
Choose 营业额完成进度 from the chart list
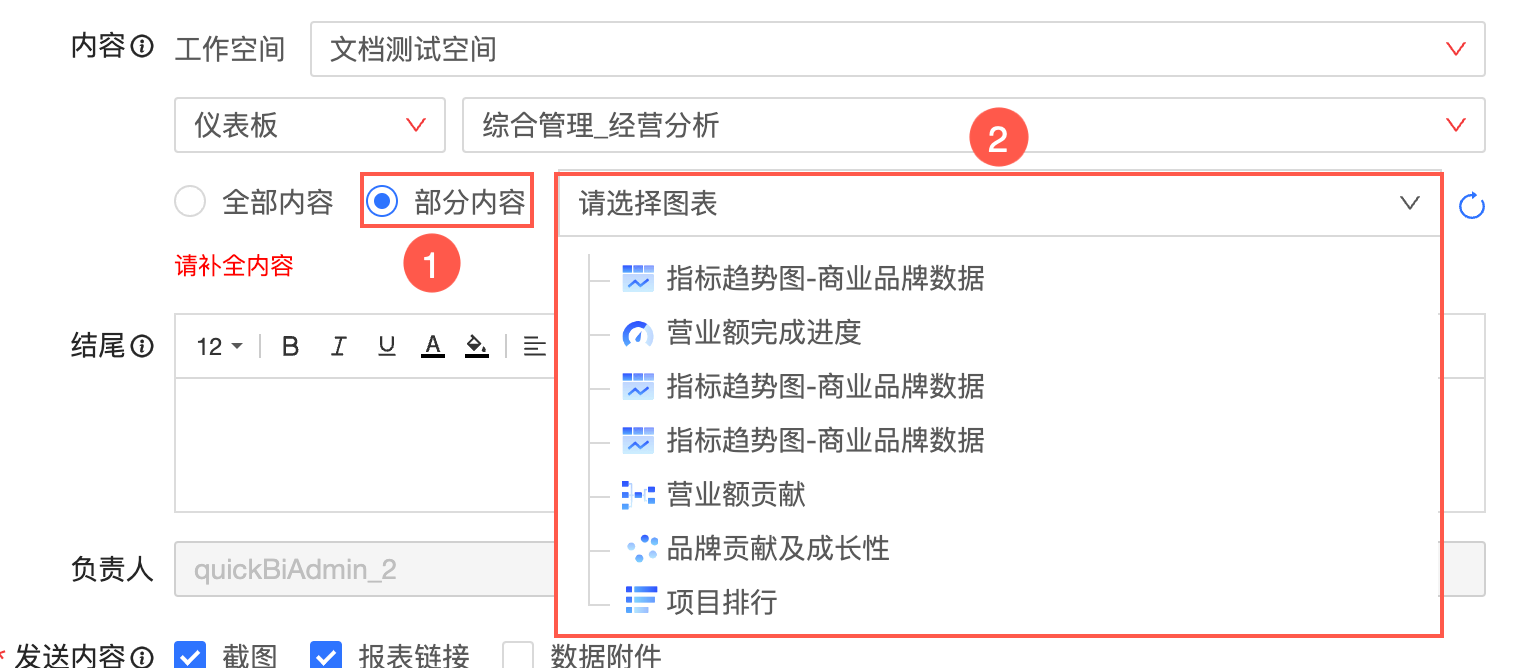click(763, 332)
